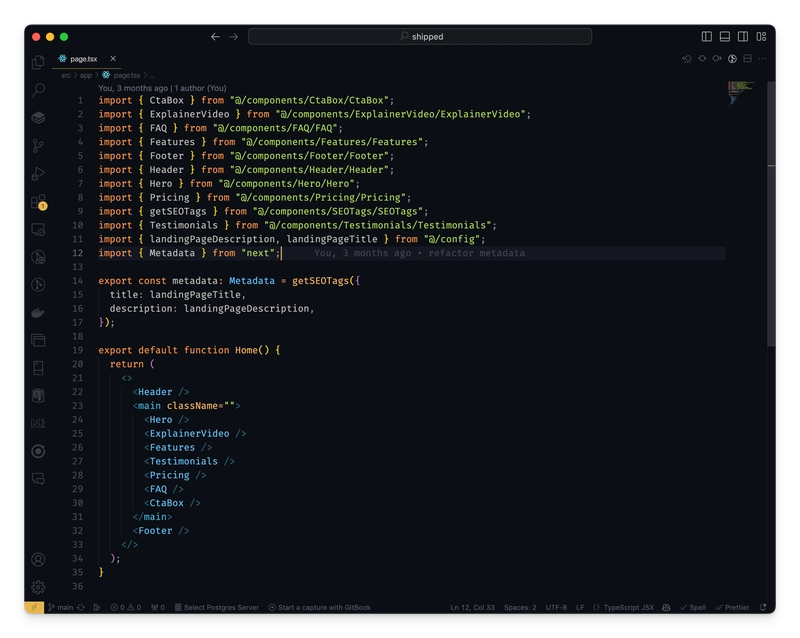Screen dimensions: 800x638
Task: Open the Extensions view with update badge
Action: click(x=38, y=202)
